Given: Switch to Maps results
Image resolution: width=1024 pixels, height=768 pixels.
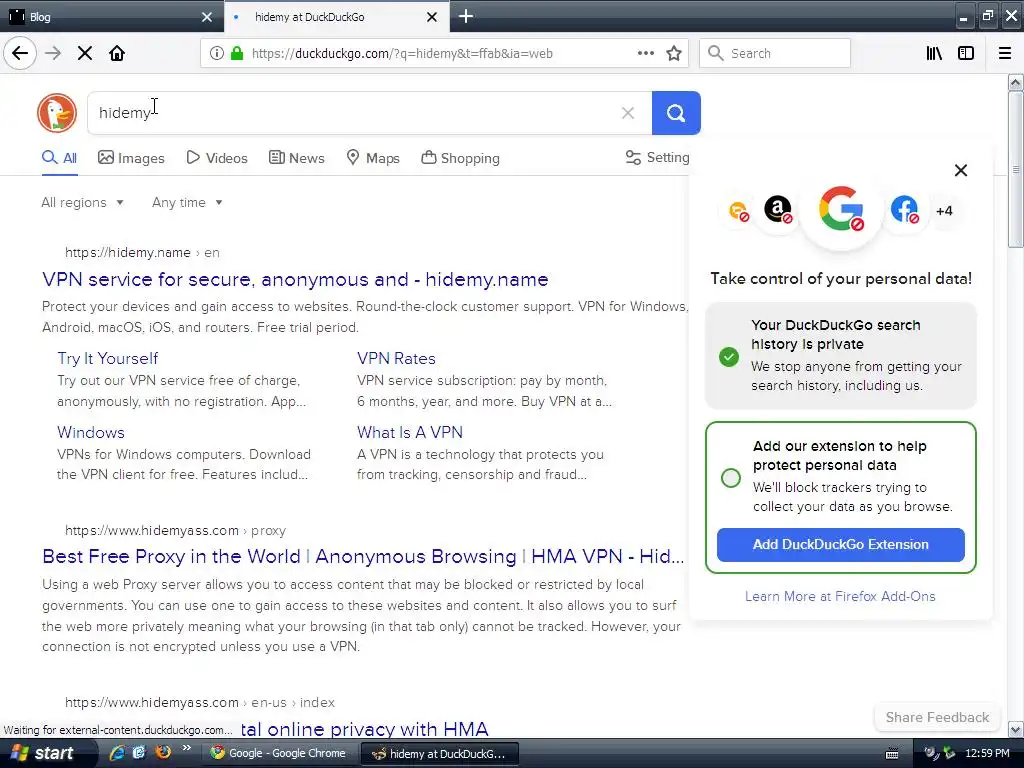Looking at the screenshot, I should (373, 158).
